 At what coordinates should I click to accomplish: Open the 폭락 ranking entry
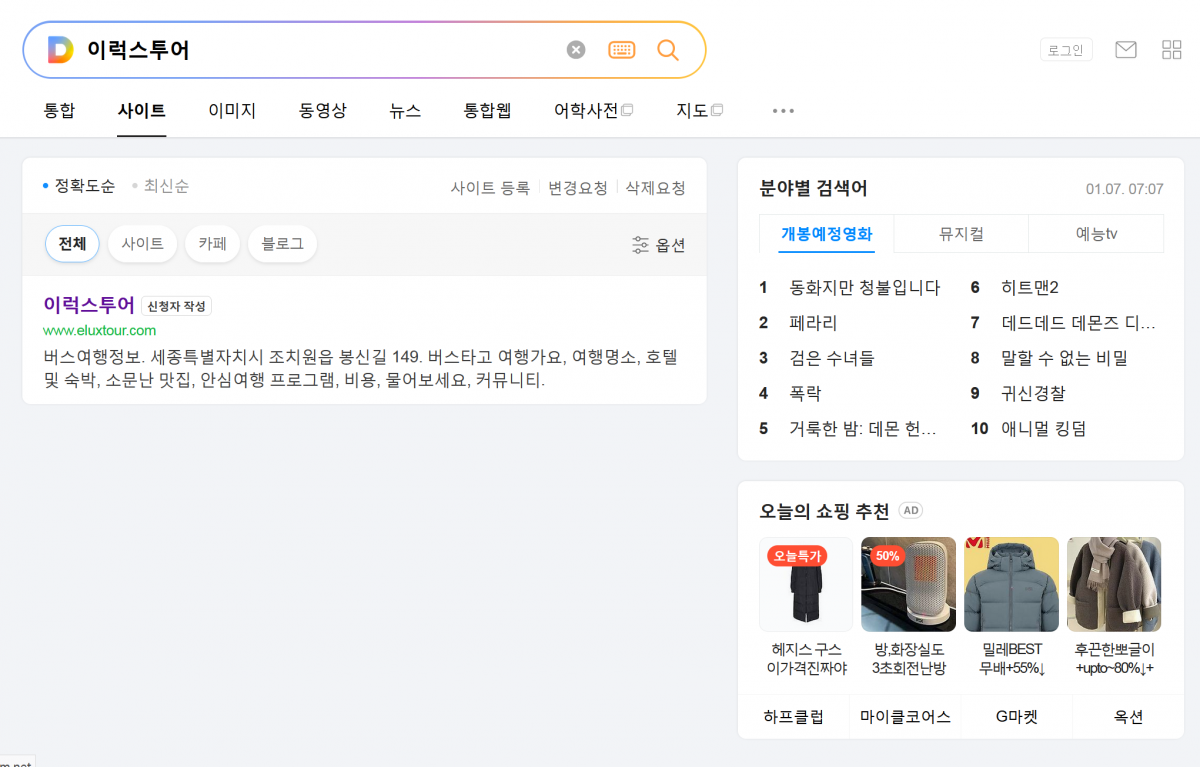point(805,393)
